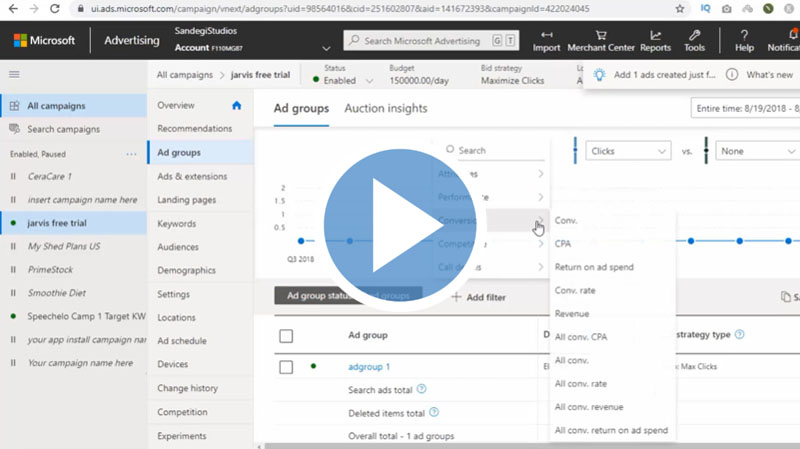Play the video with the play button
Screen dimensions: 800x449
click(x=400, y=225)
